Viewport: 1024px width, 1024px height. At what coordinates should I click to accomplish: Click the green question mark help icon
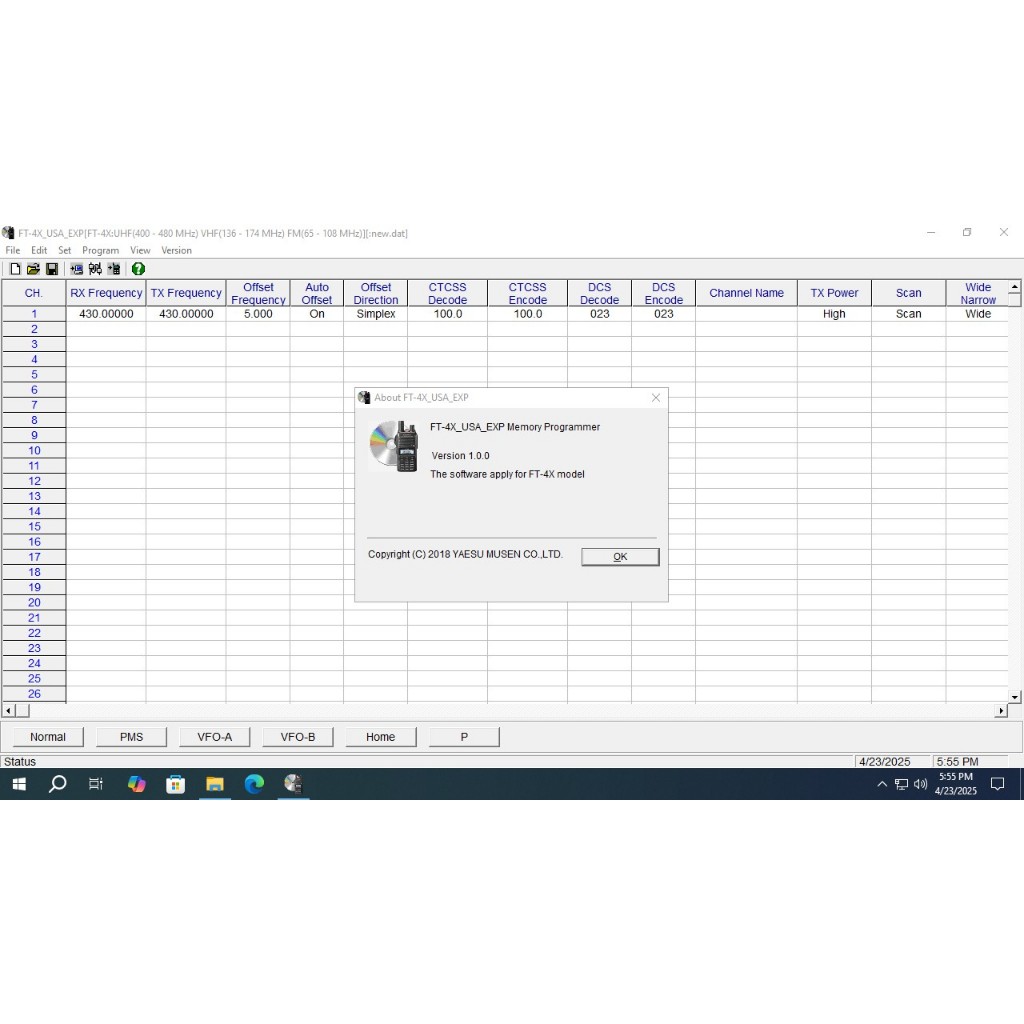click(138, 269)
